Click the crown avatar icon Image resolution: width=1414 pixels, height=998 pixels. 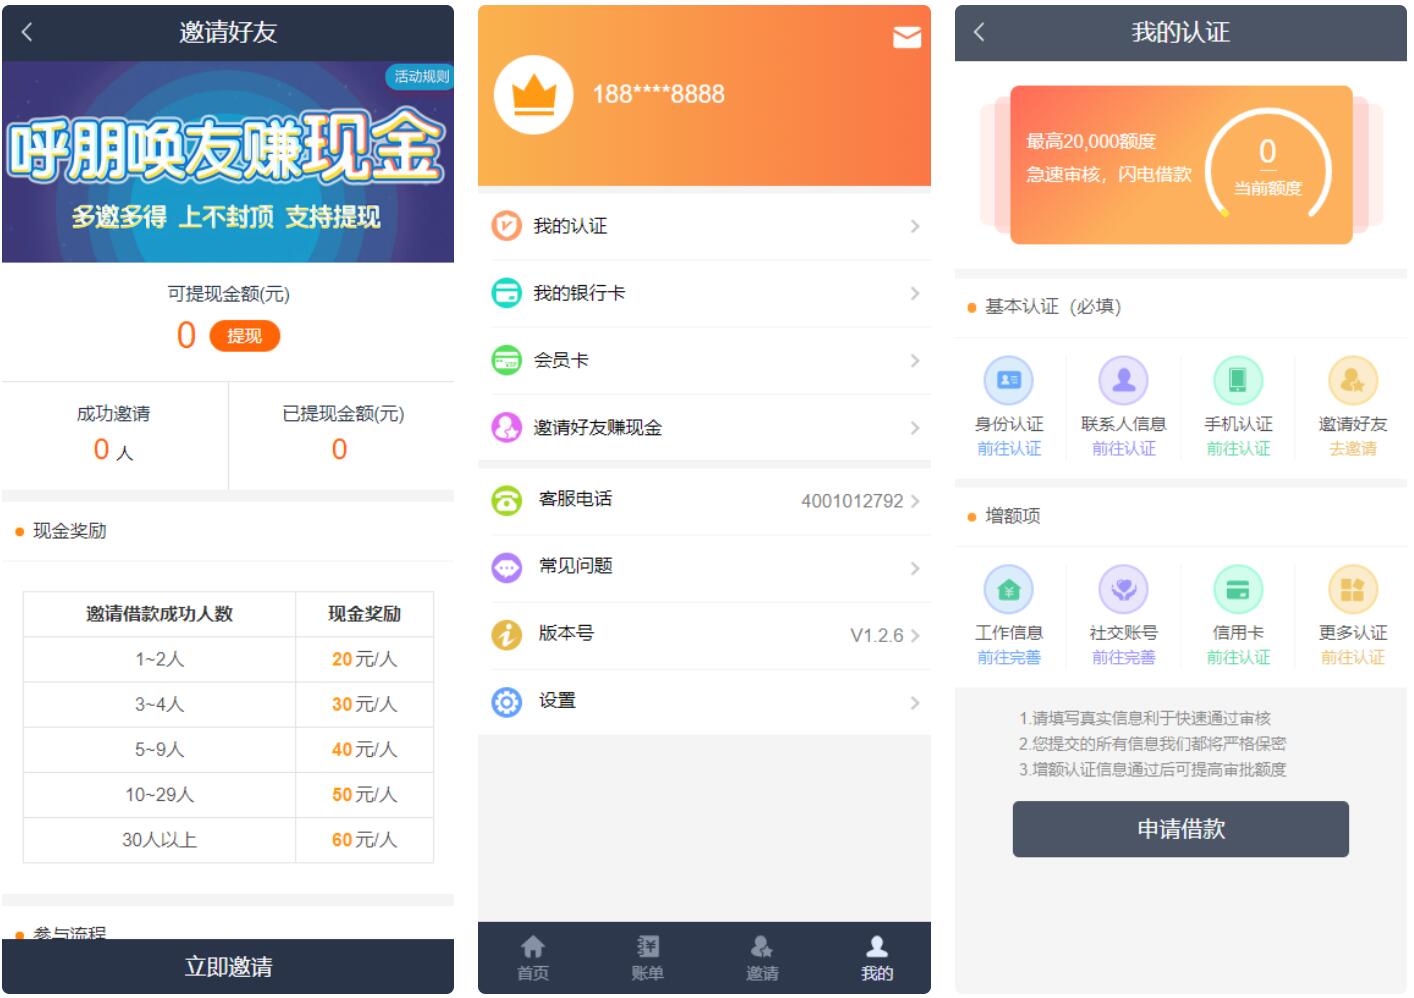tap(537, 95)
